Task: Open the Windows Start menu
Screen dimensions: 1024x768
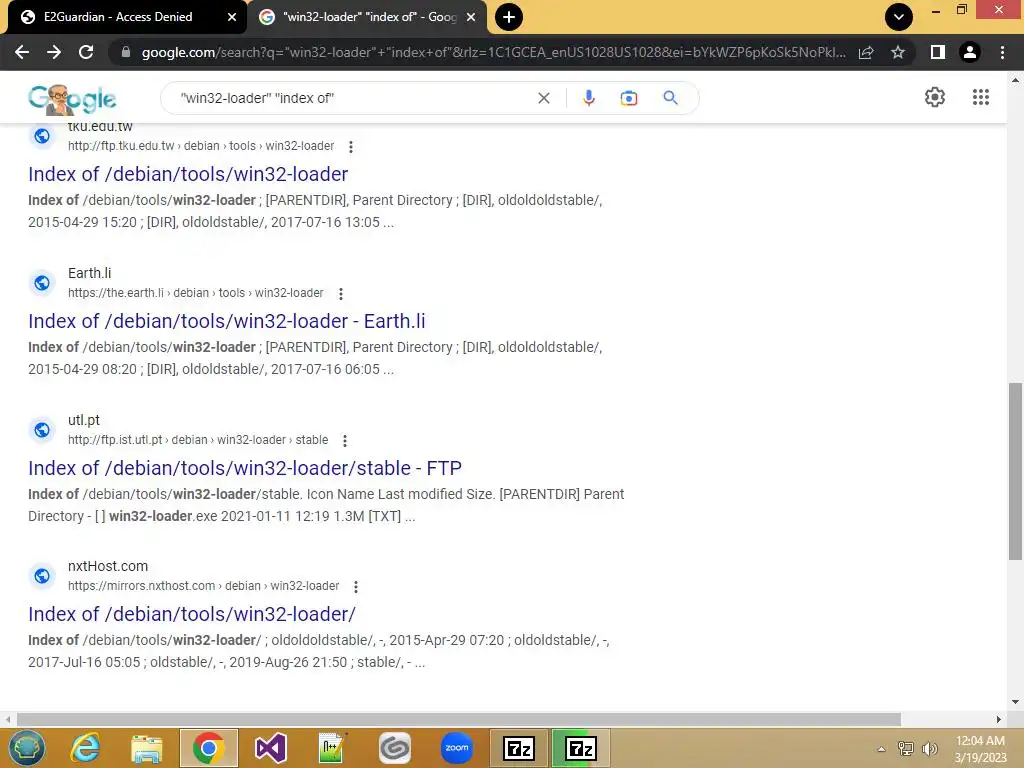Action: tap(27, 748)
